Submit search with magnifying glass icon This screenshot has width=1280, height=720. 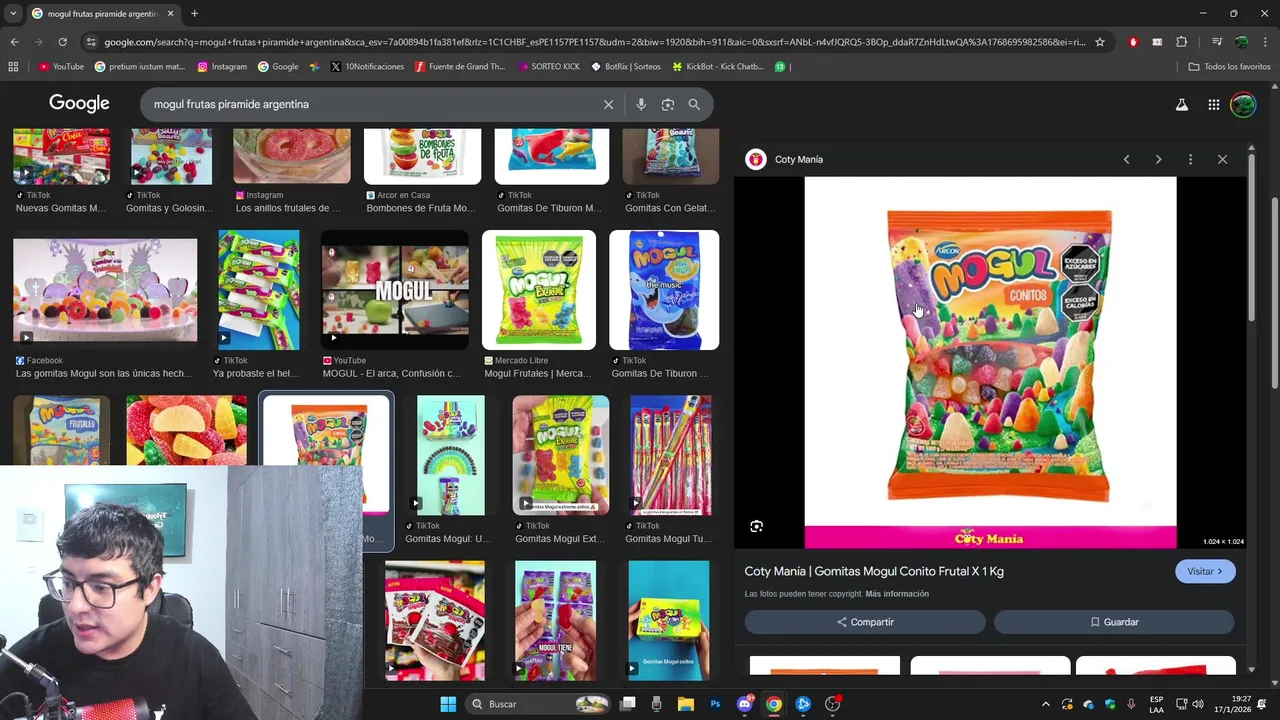694,104
